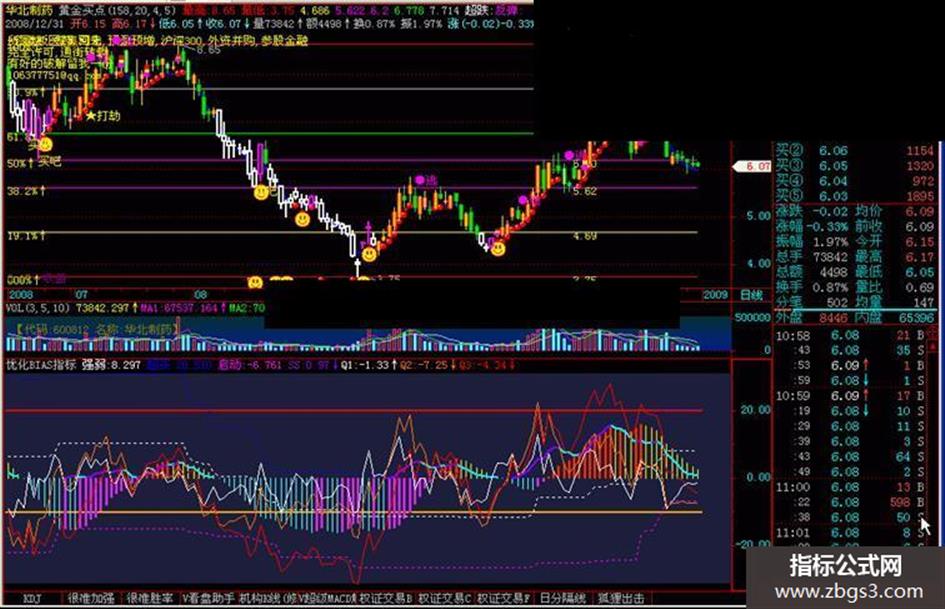Click the 今开 6.15 value
Viewport: 945px width, 609px height.
pyautogui.click(x=919, y=242)
